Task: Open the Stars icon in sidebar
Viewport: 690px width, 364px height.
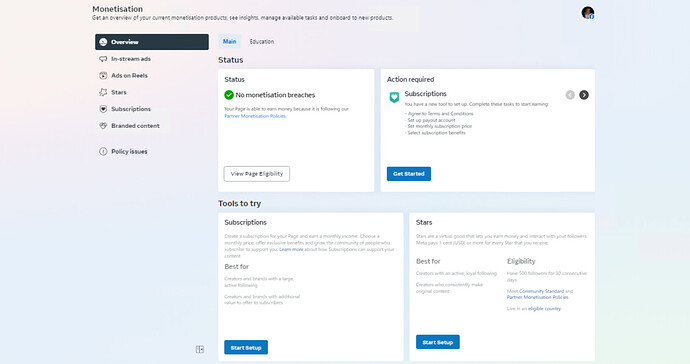Action: [103, 92]
